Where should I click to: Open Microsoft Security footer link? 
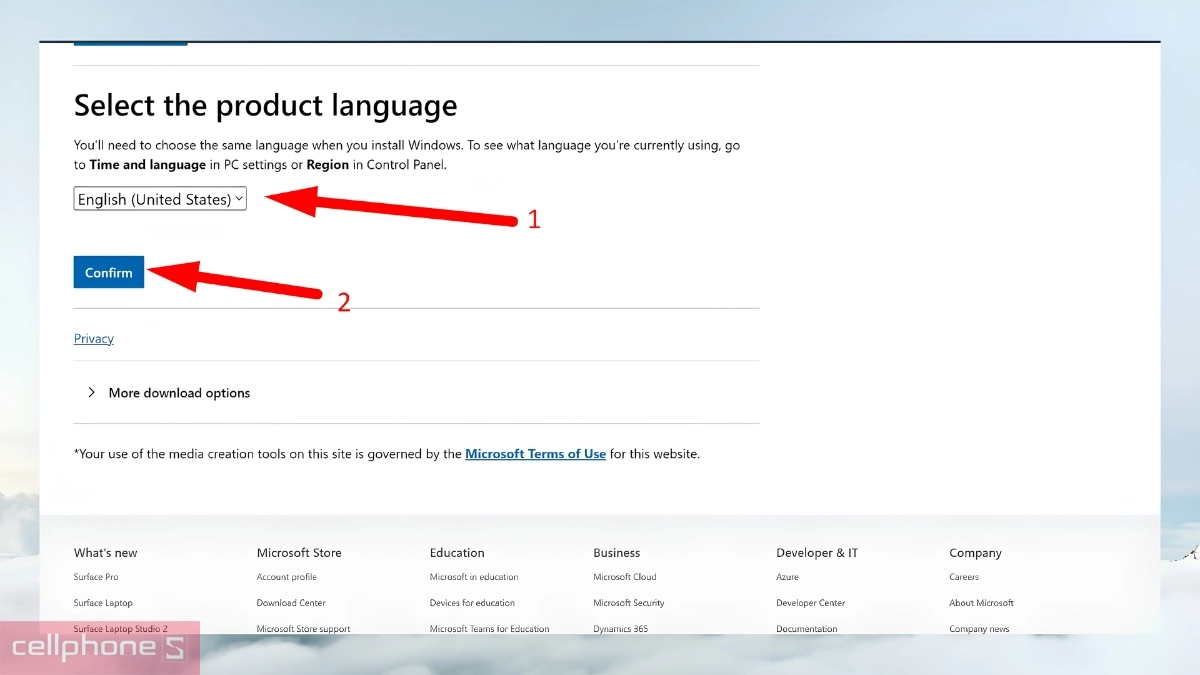pos(629,603)
